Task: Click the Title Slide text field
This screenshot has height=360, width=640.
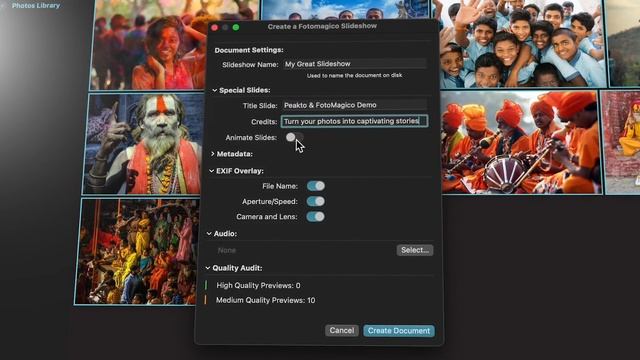Action: [x=355, y=105]
